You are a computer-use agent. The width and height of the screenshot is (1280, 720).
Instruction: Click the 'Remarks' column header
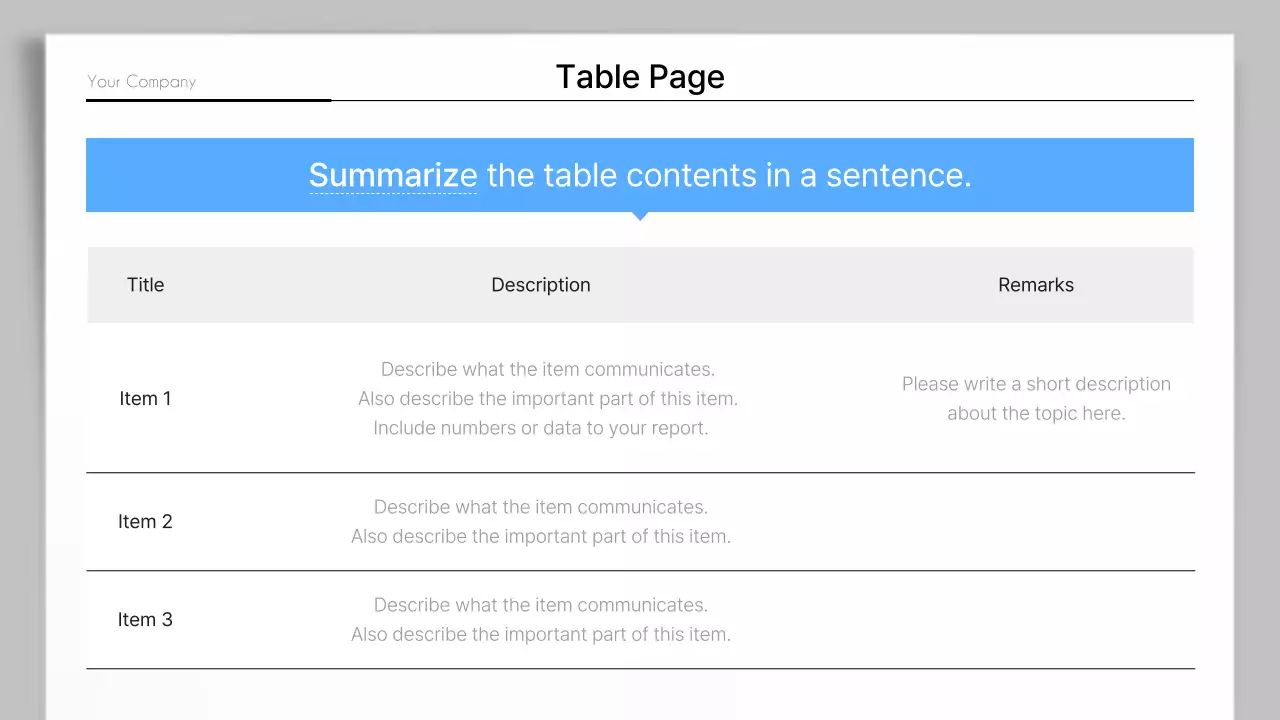[x=1036, y=284]
